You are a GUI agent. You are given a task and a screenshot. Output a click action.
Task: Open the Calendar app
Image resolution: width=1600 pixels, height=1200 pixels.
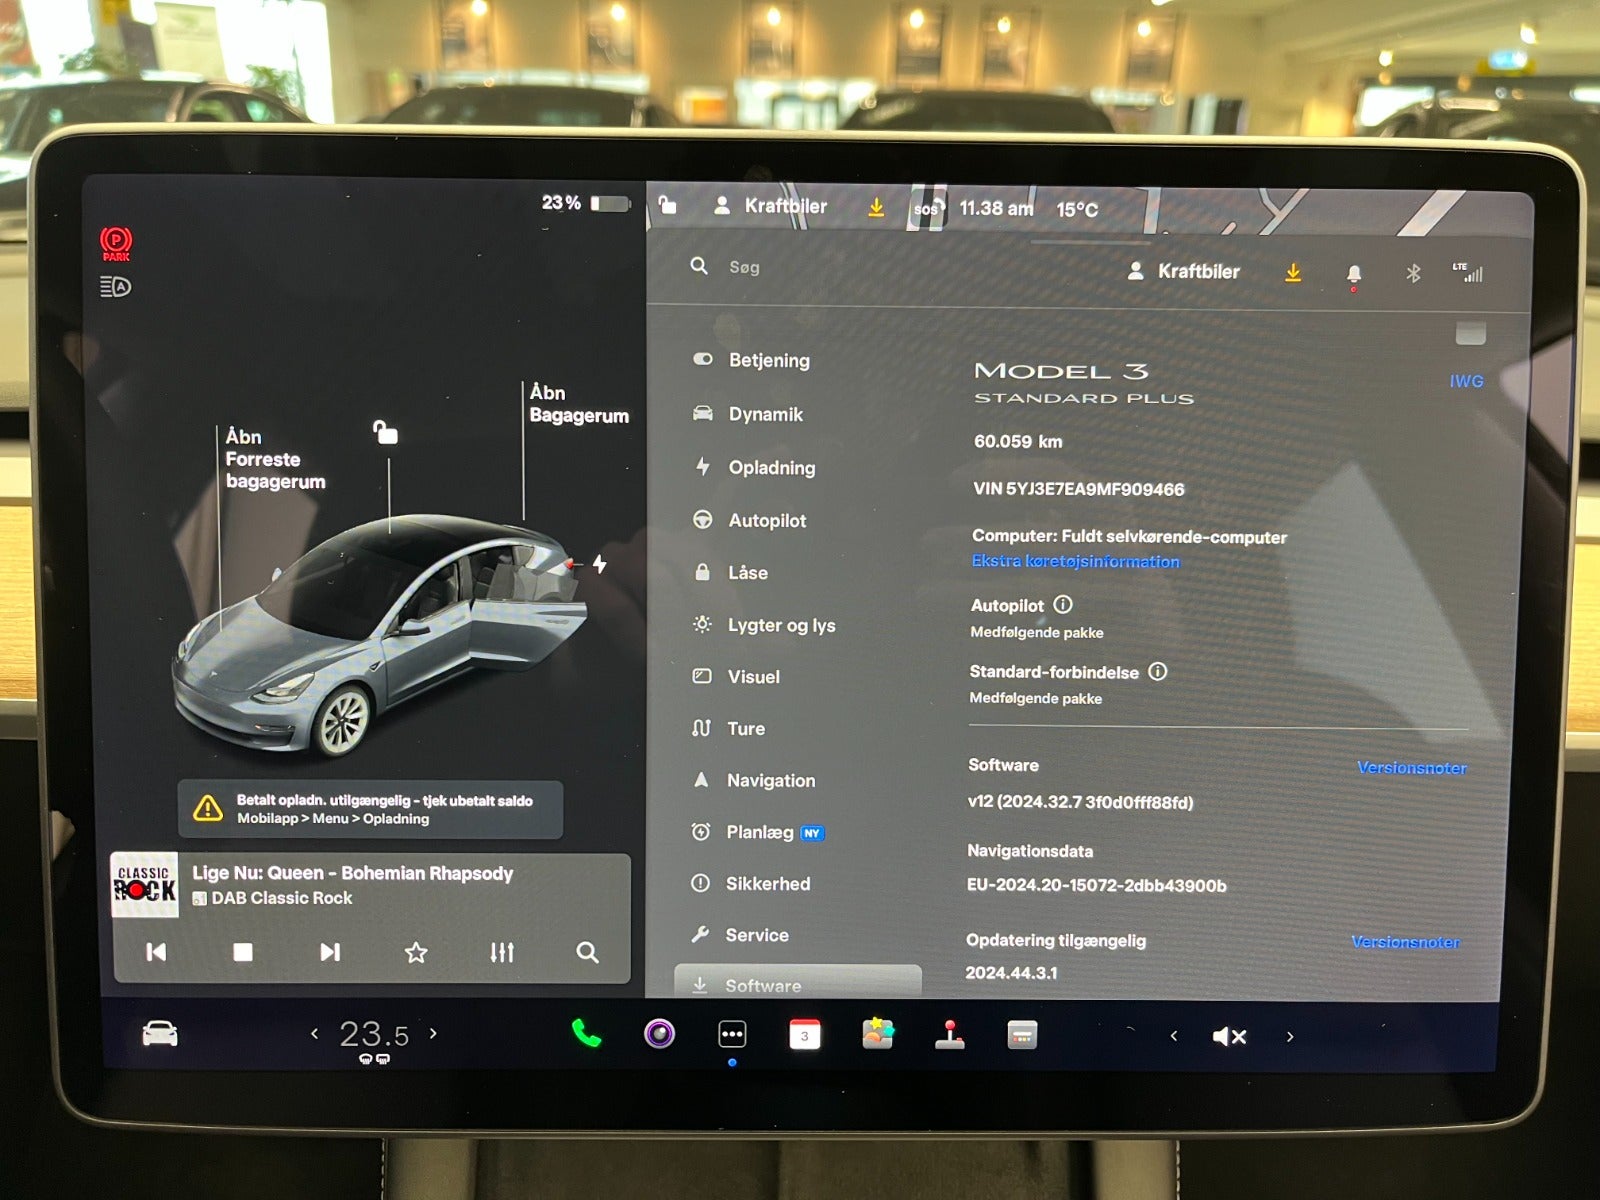(805, 1034)
